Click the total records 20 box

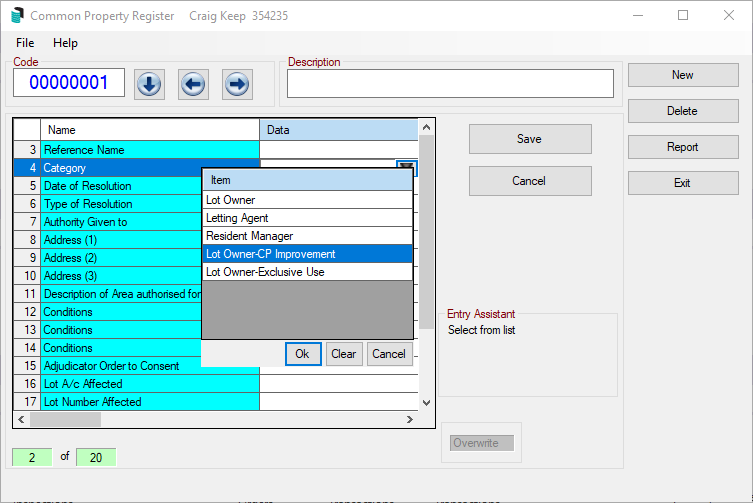[96, 457]
